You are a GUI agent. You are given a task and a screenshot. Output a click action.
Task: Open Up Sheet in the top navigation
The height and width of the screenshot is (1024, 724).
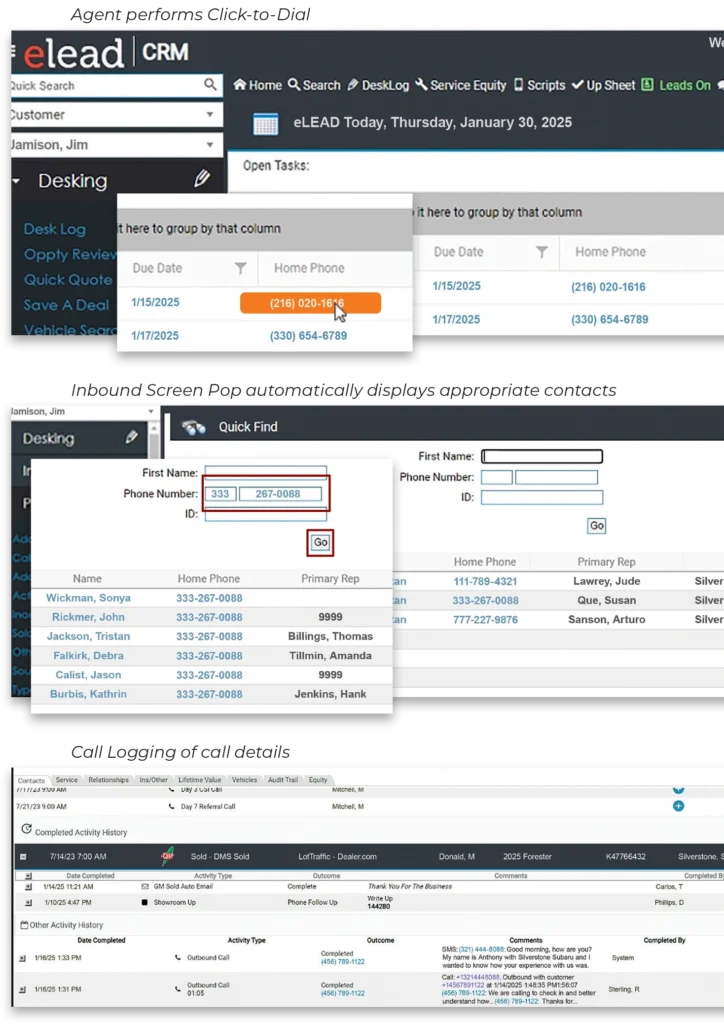tap(604, 86)
